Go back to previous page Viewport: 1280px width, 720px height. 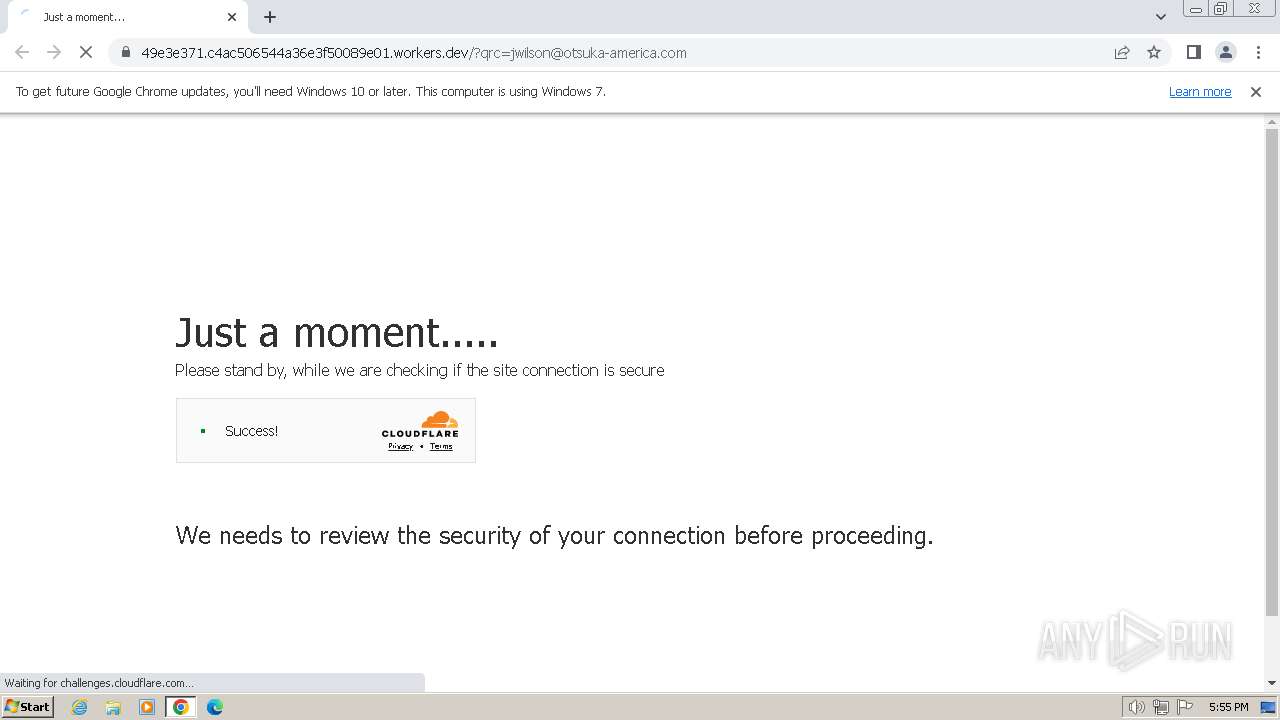pos(22,52)
